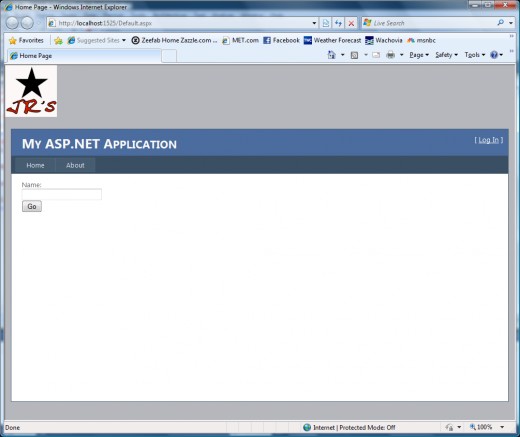Click the Favorites star icon
Image resolution: width=520 pixels, height=437 pixels.
[13, 41]
